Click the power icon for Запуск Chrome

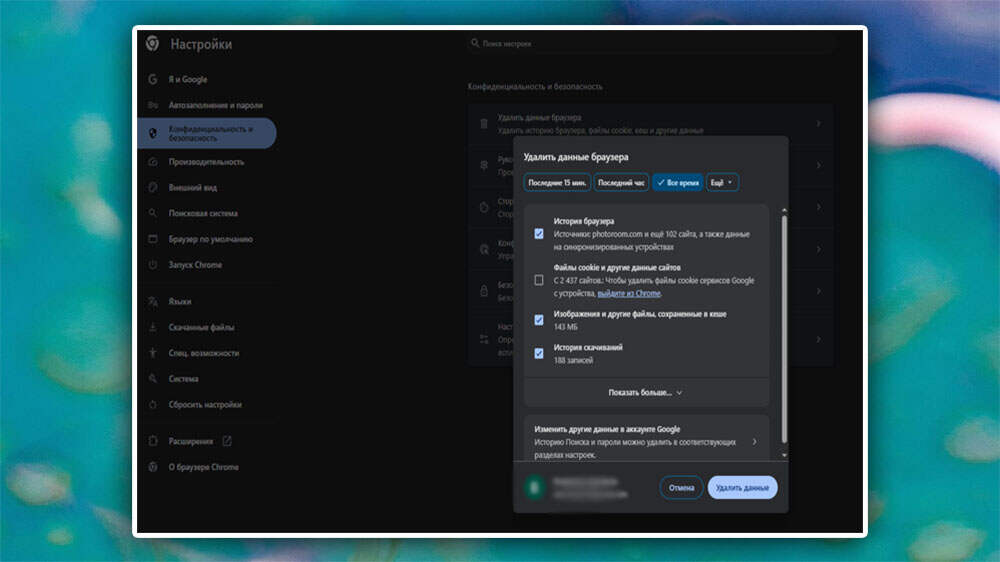[x=153, y=265]
